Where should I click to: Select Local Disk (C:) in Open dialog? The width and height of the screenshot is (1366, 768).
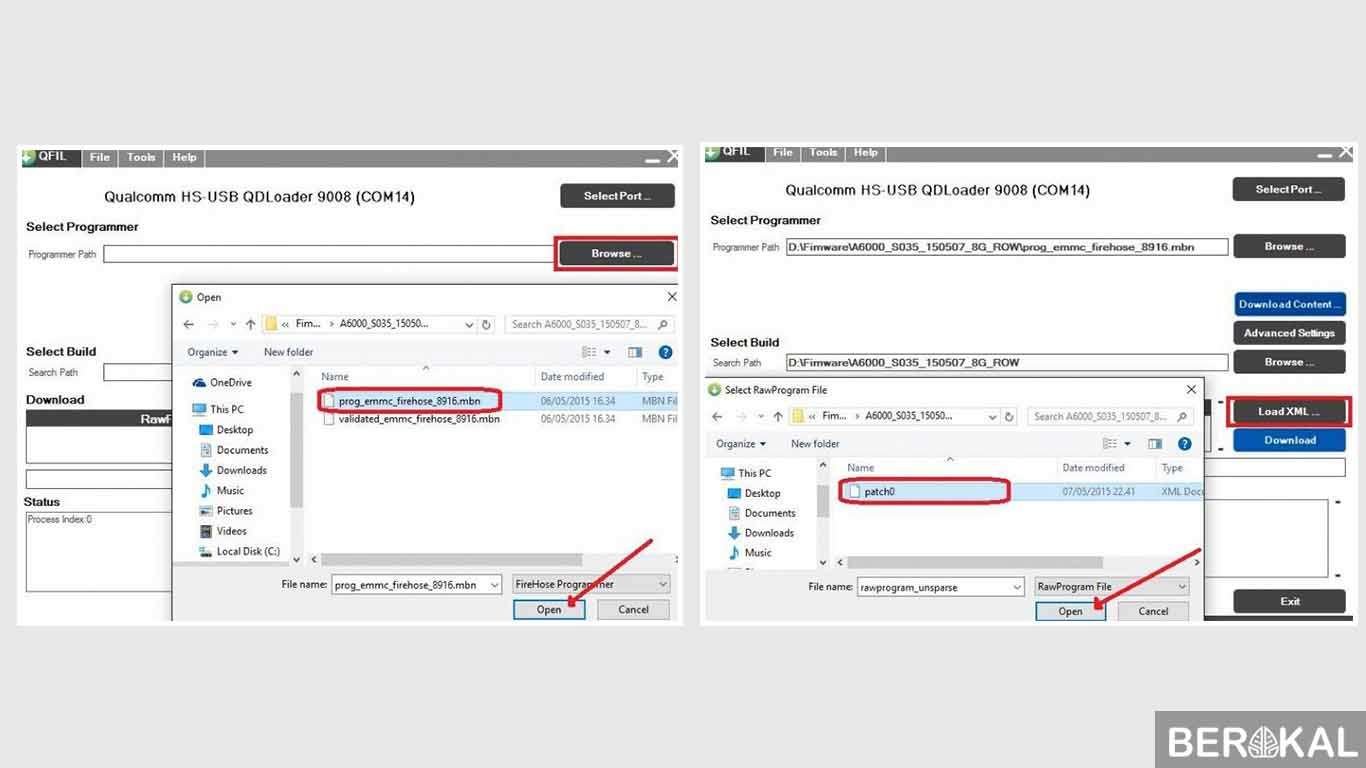coord(240,551)
